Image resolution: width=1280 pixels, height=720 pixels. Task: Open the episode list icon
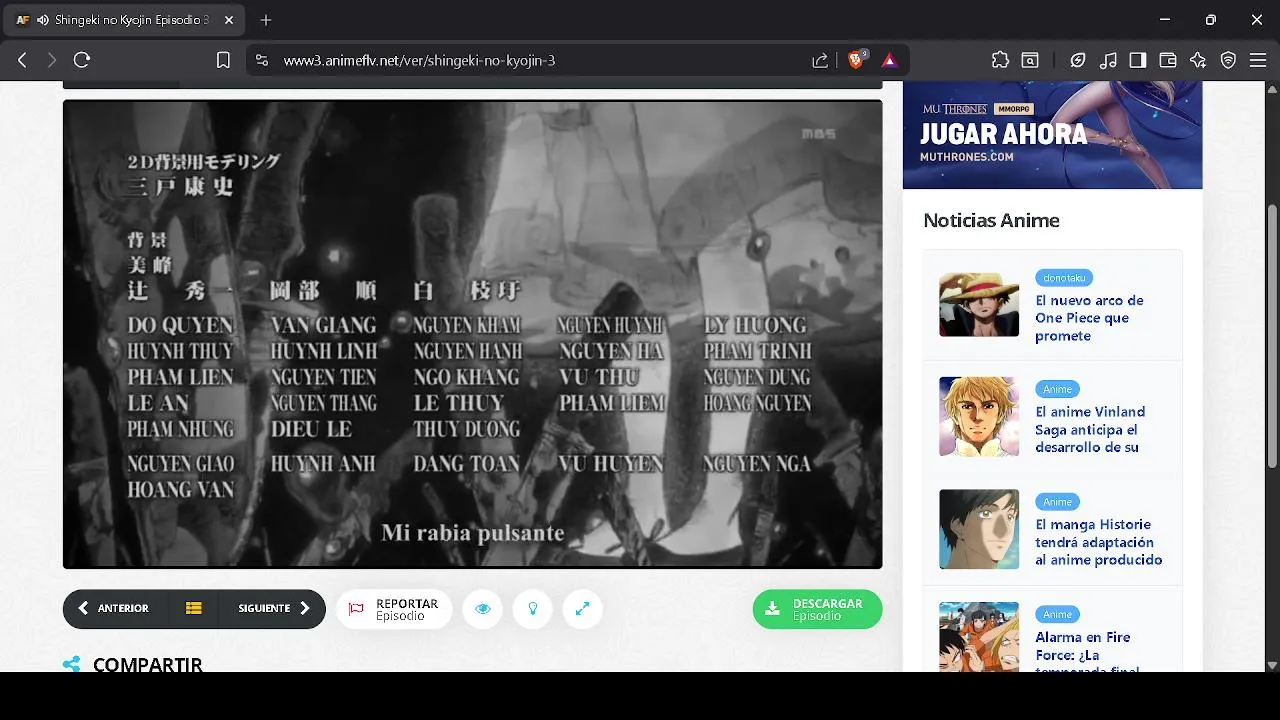(x=194, y=608)
